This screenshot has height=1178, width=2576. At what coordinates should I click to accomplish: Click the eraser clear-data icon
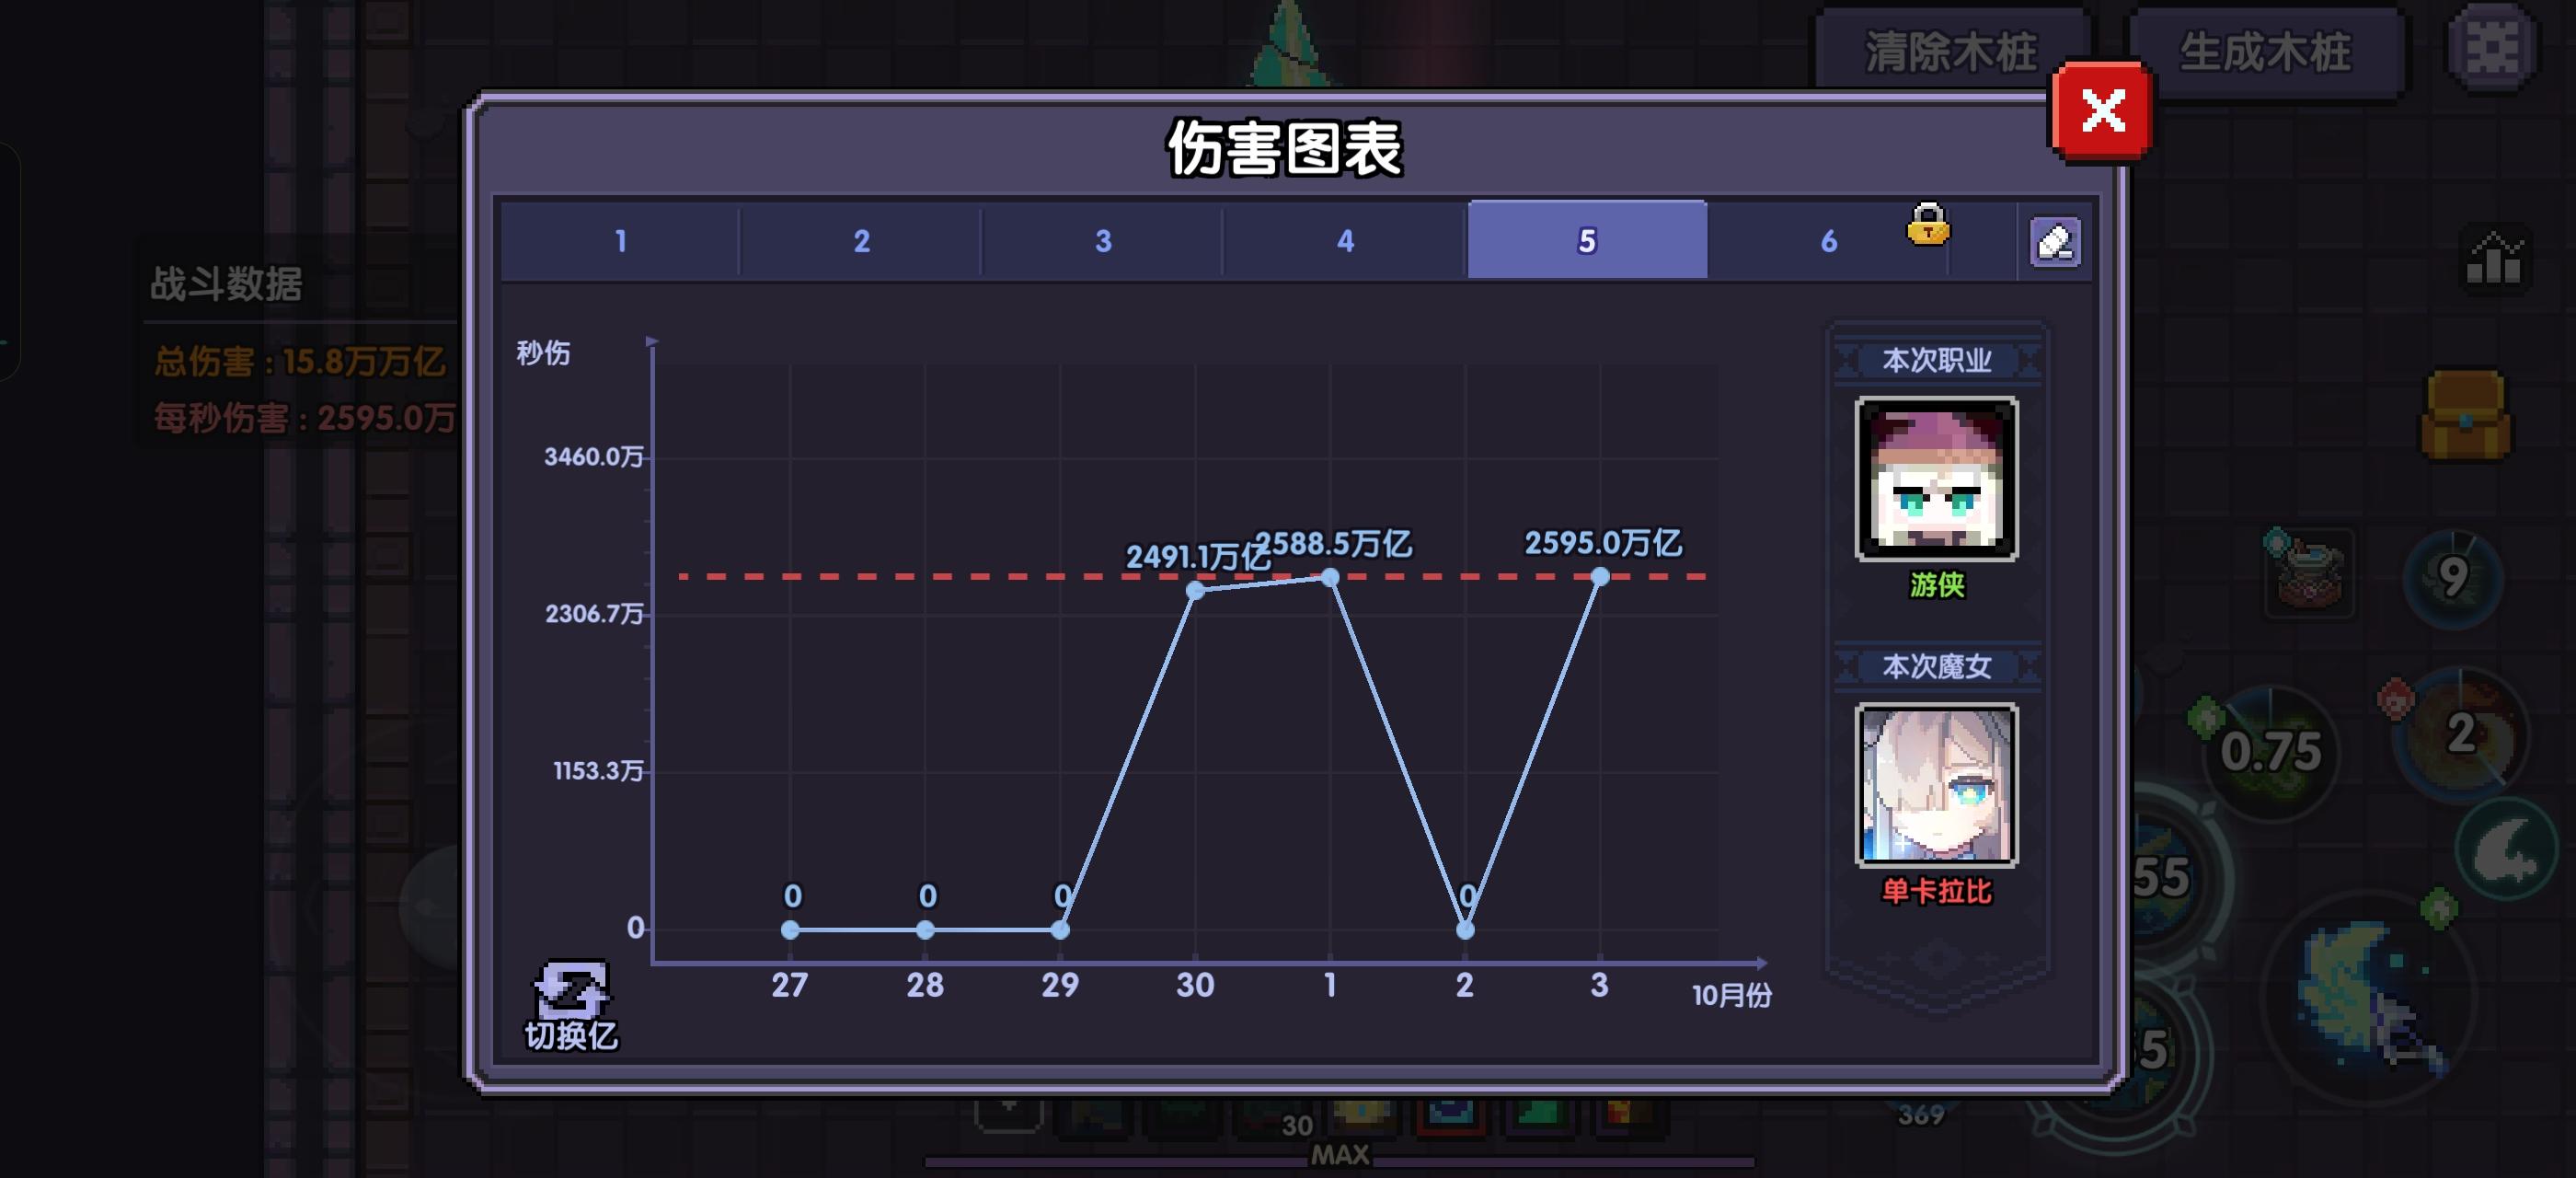point(2054,242)
